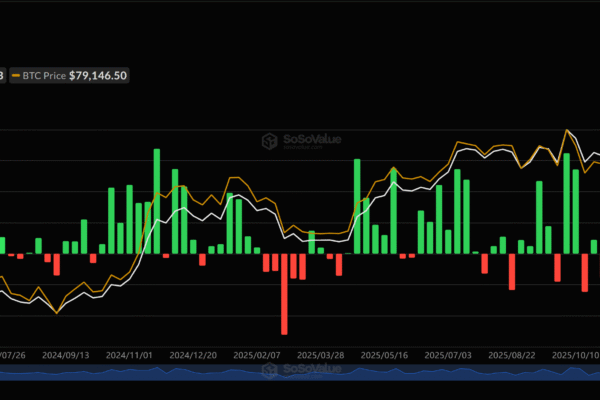The height and width of the screenshot is (400, 600).
Task: Click the tallest green inflow bar near 2024/11
Action: [x=157, y=201]
